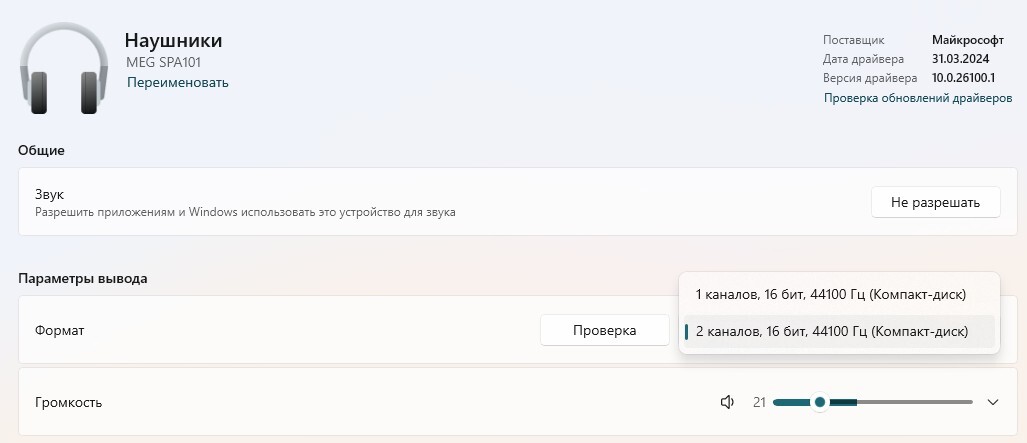Click the Параметры вывода section header
This screenshot has height=443, width=1027.
[x=83, y=279]
